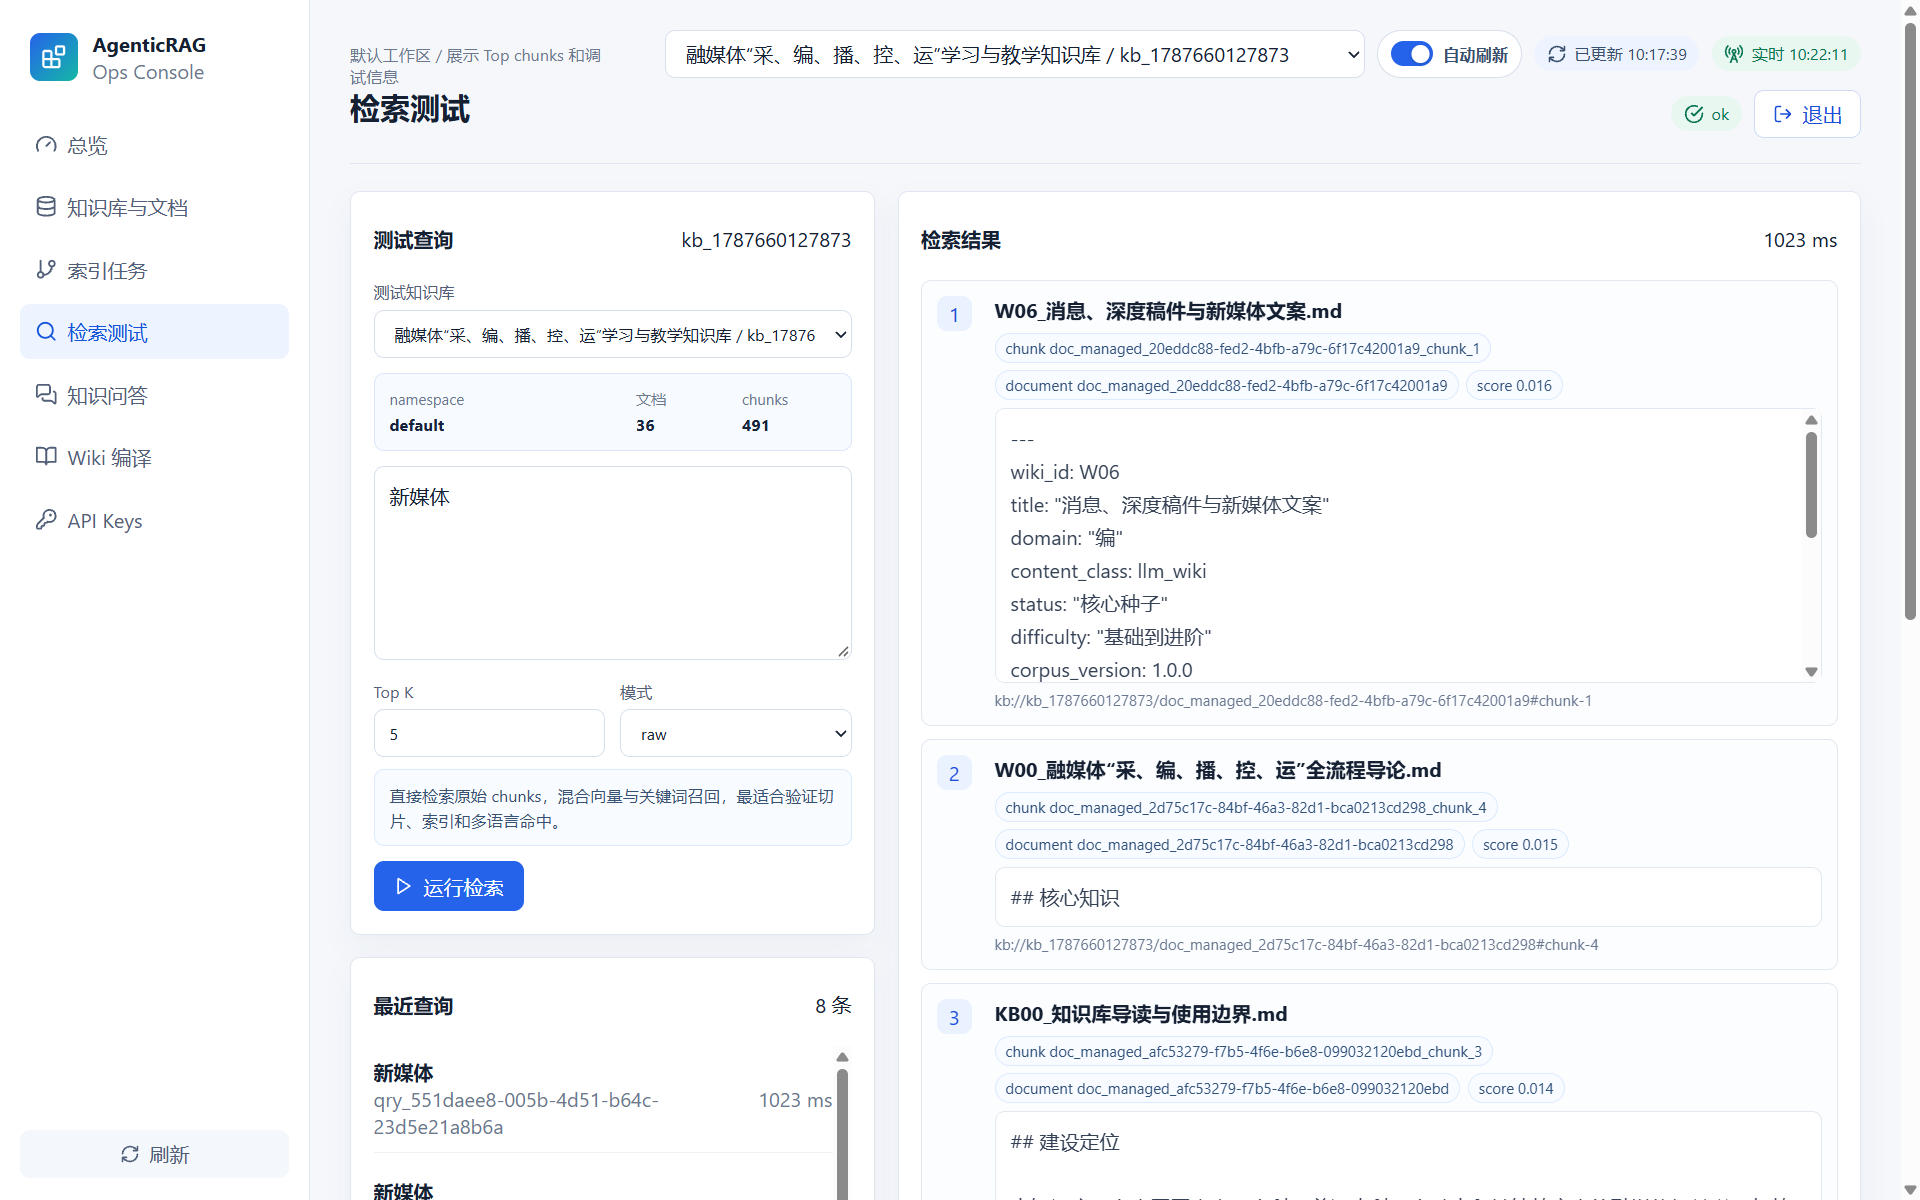Click chunks count 491
The image size is (1920, 1200).
(x=755, y=425)
